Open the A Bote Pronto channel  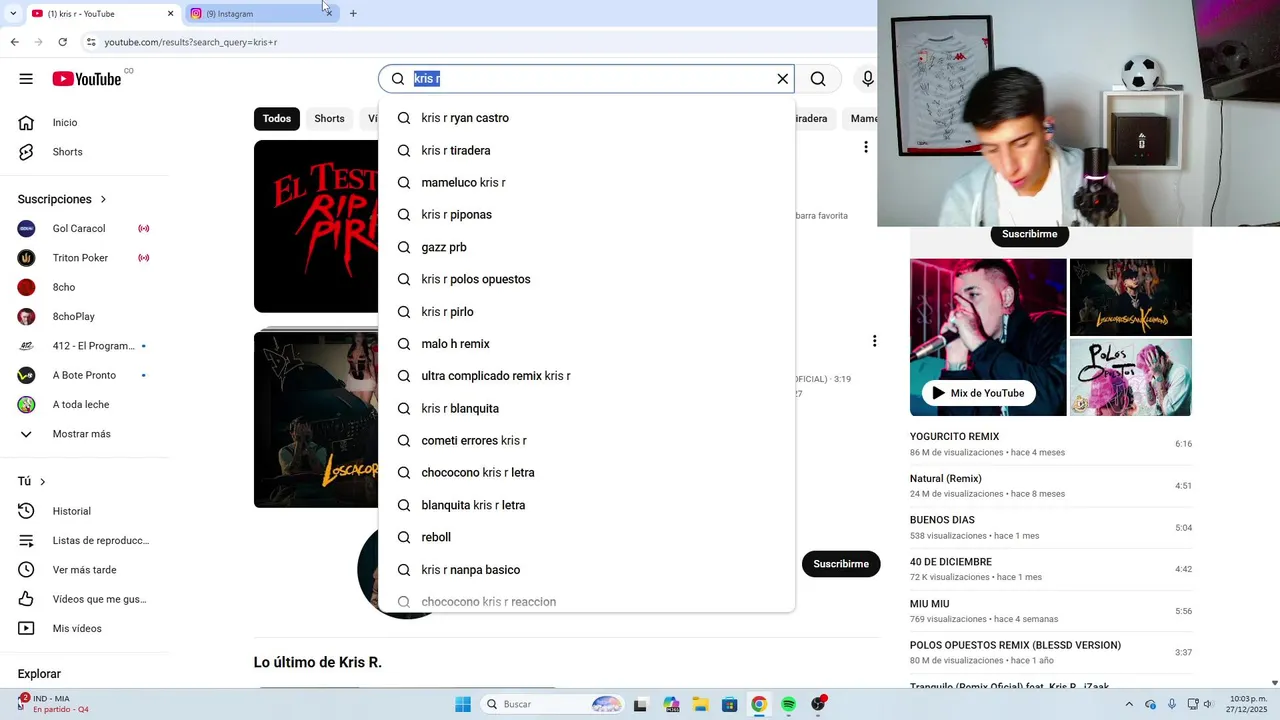[84, 375]
